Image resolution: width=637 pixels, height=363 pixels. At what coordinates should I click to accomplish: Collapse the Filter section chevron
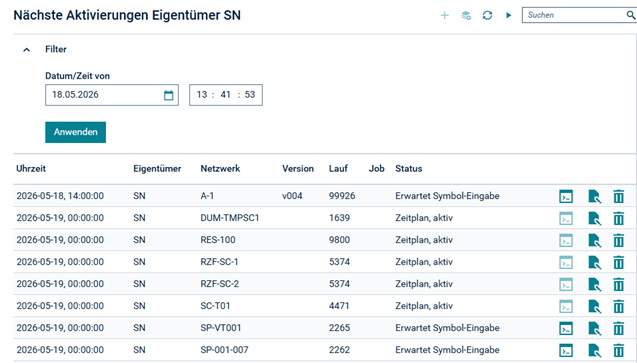point(27,50)
